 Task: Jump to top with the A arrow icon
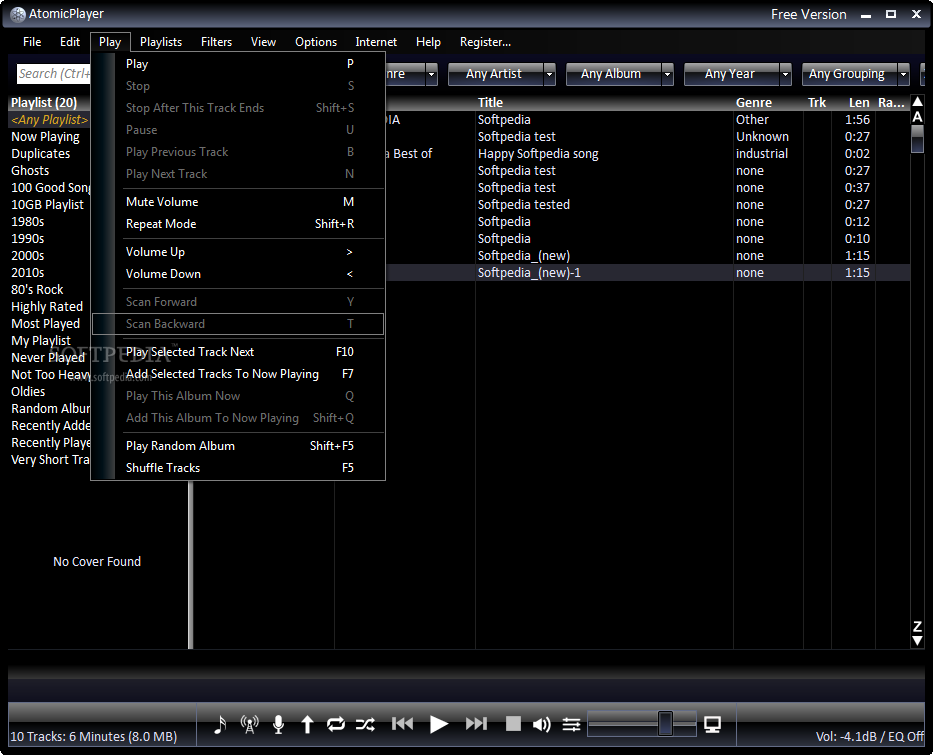918,109
